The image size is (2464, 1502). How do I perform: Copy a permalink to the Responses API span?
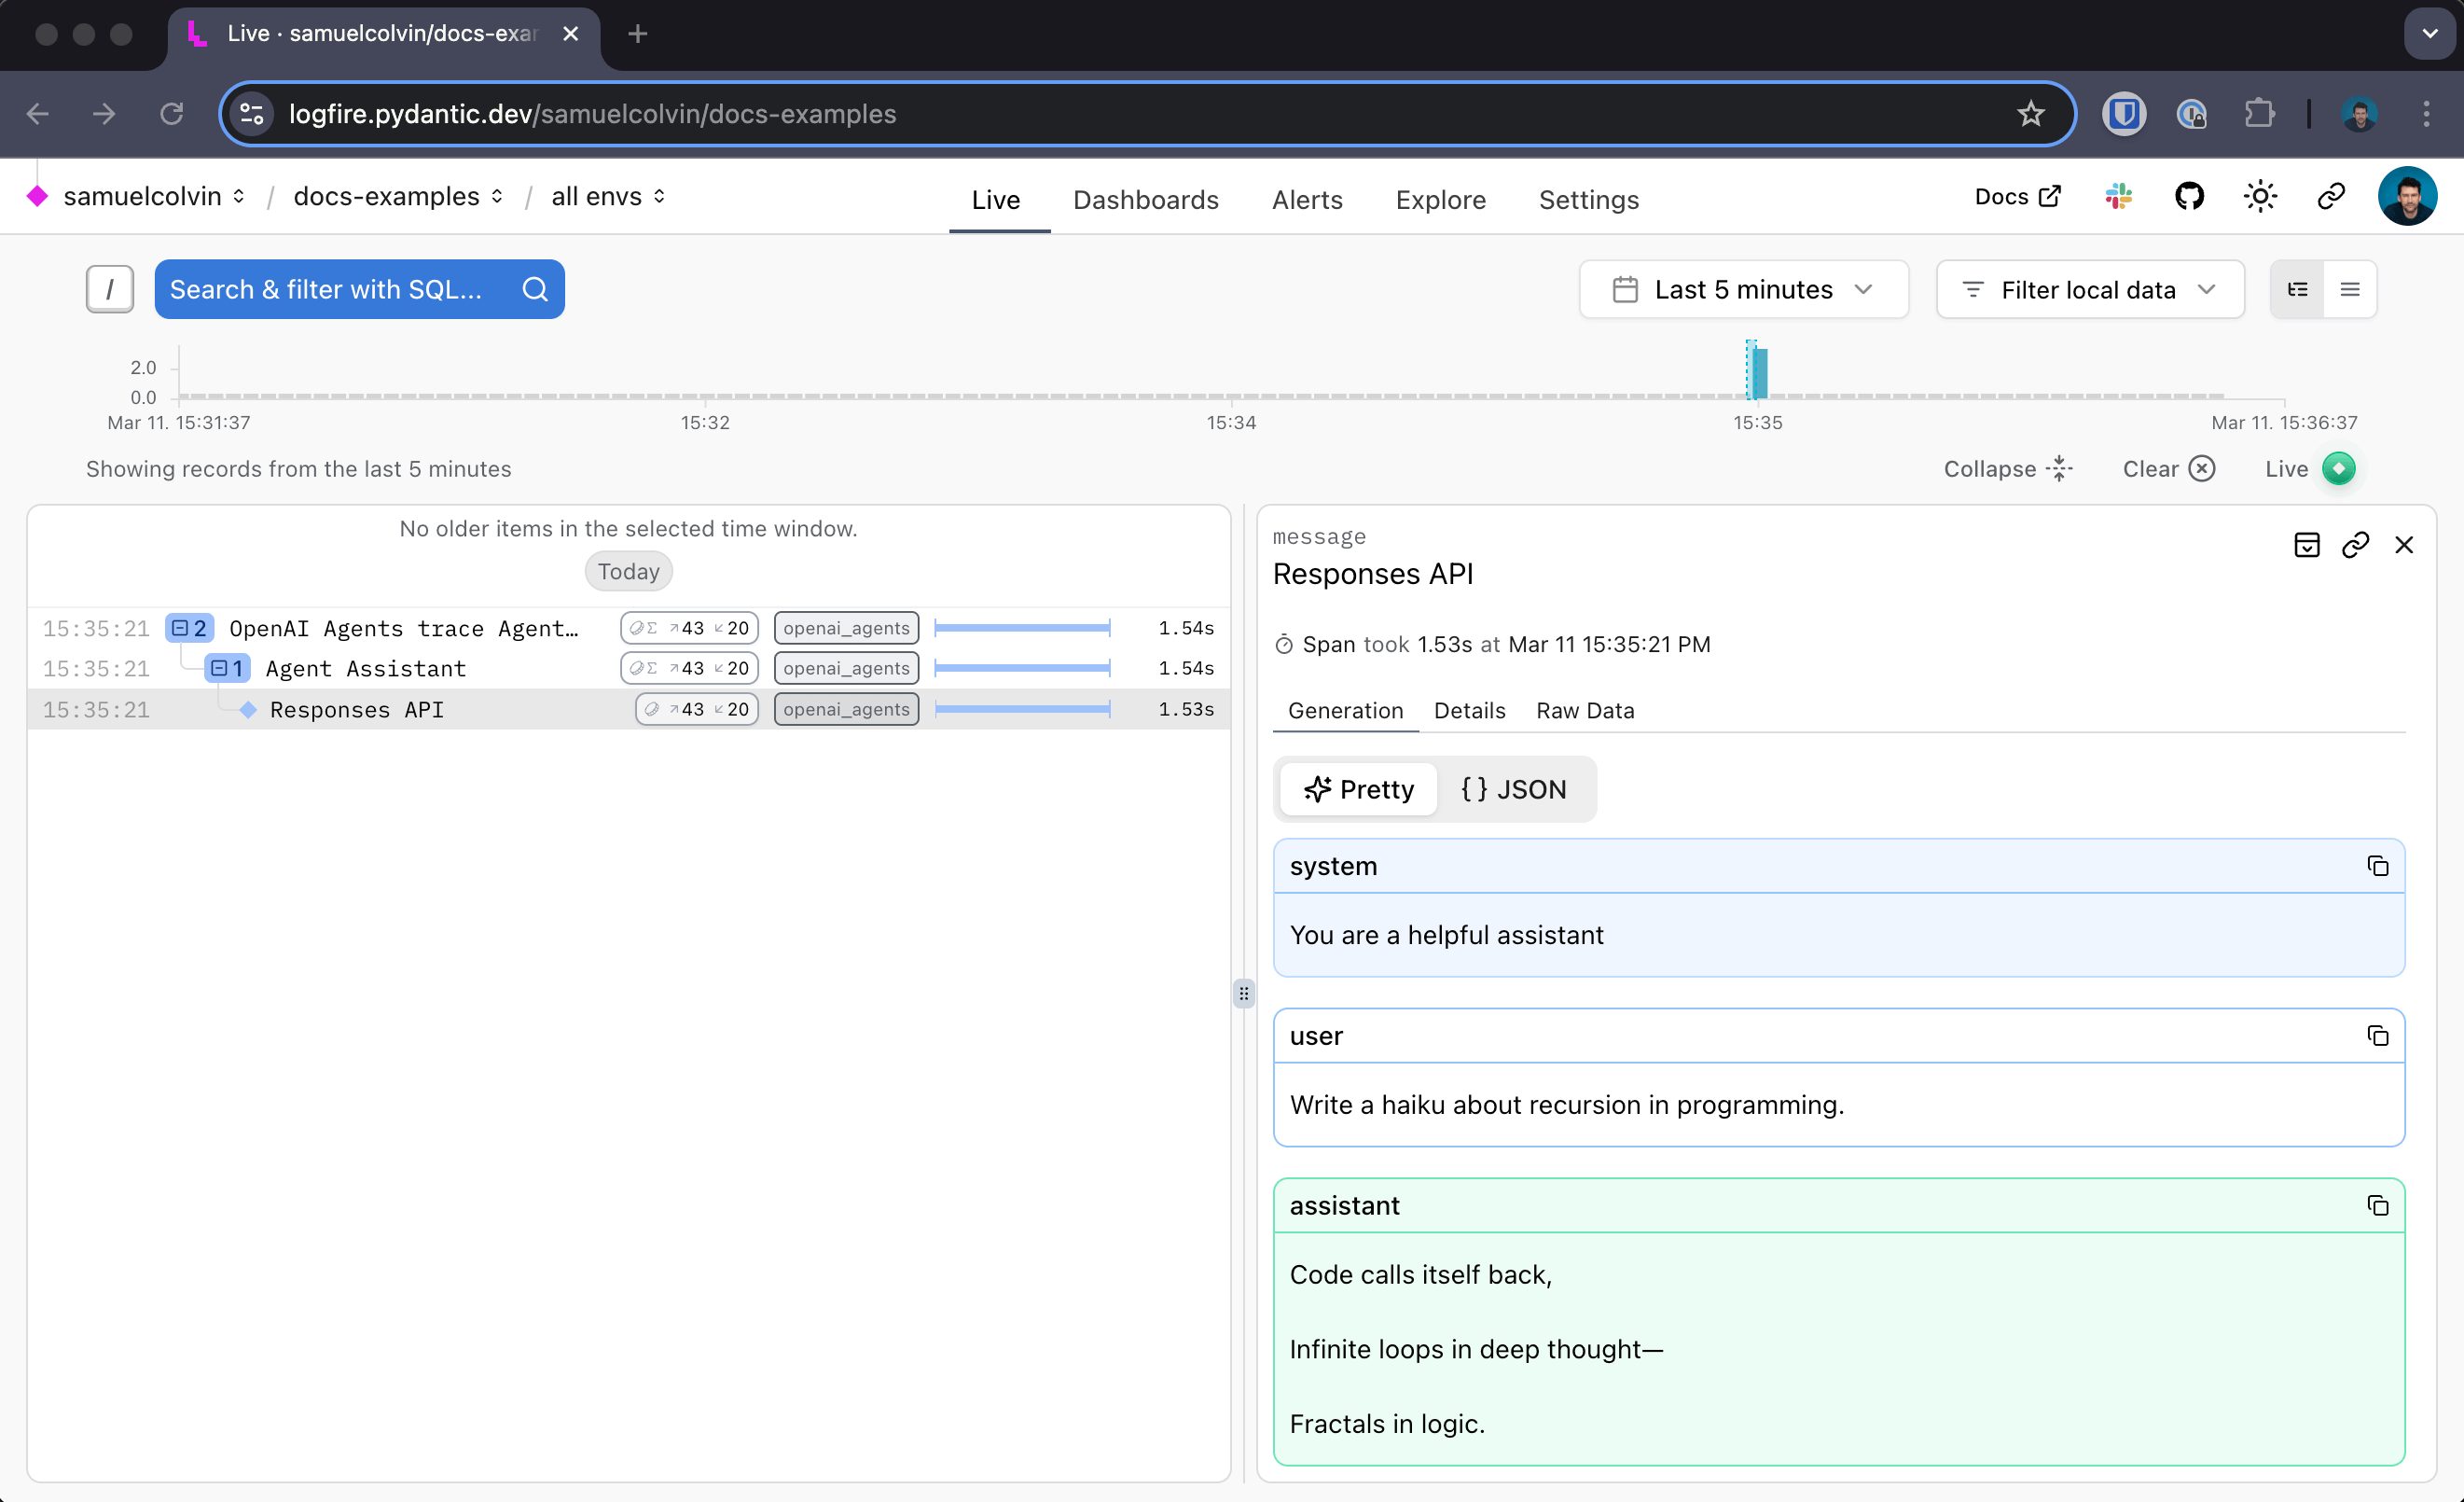tap(2356, 545)
